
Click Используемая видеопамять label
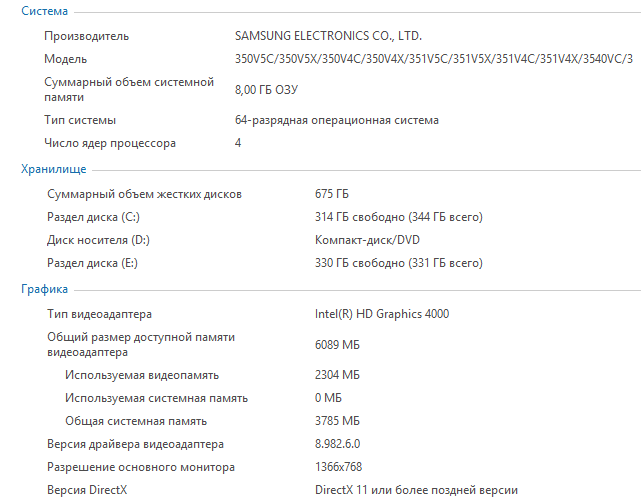click(x=142, y=374)
